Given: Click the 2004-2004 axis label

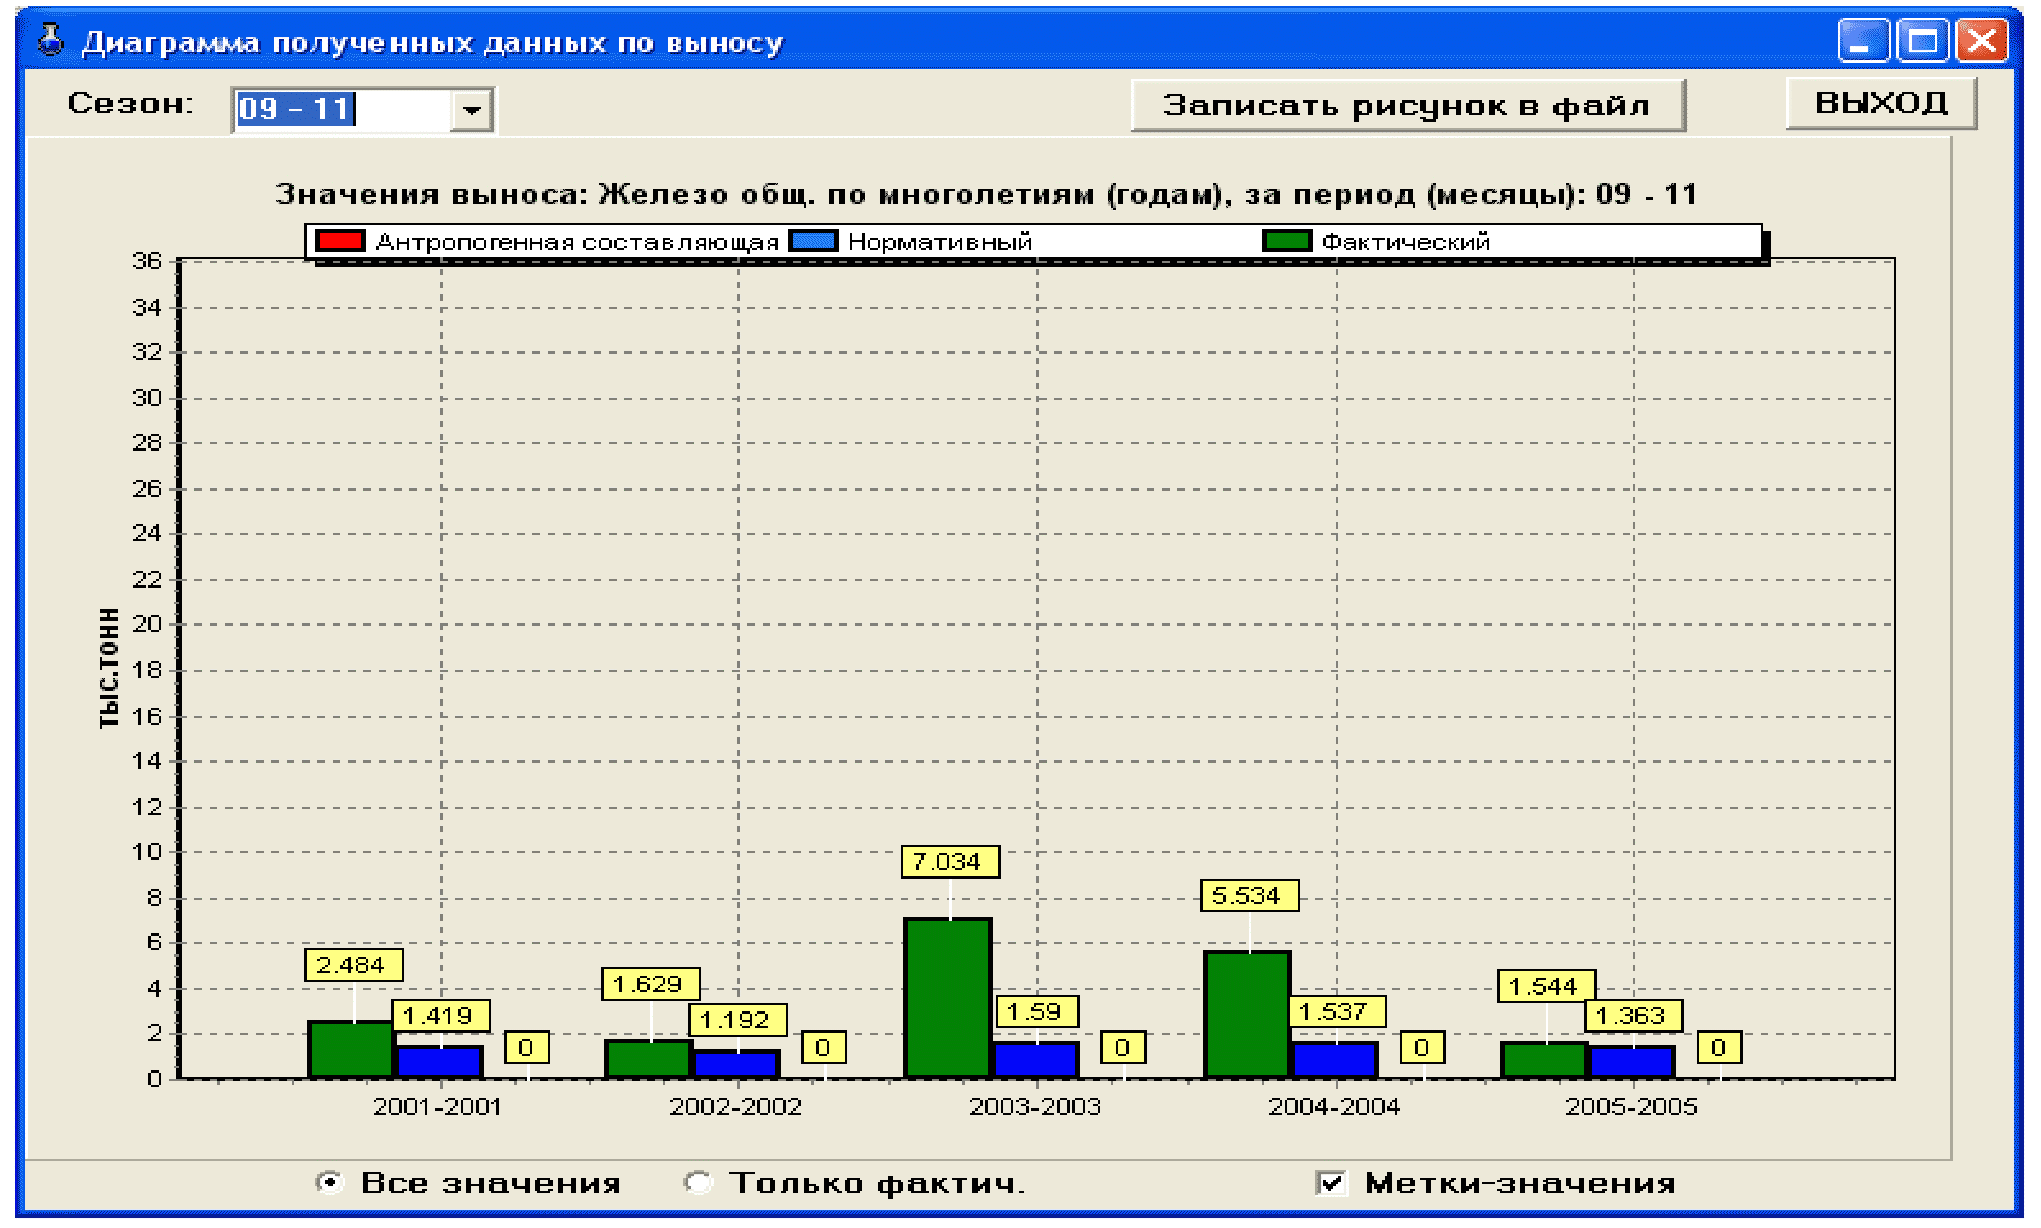Looking at the screenshot, I should [1334, 1107].
